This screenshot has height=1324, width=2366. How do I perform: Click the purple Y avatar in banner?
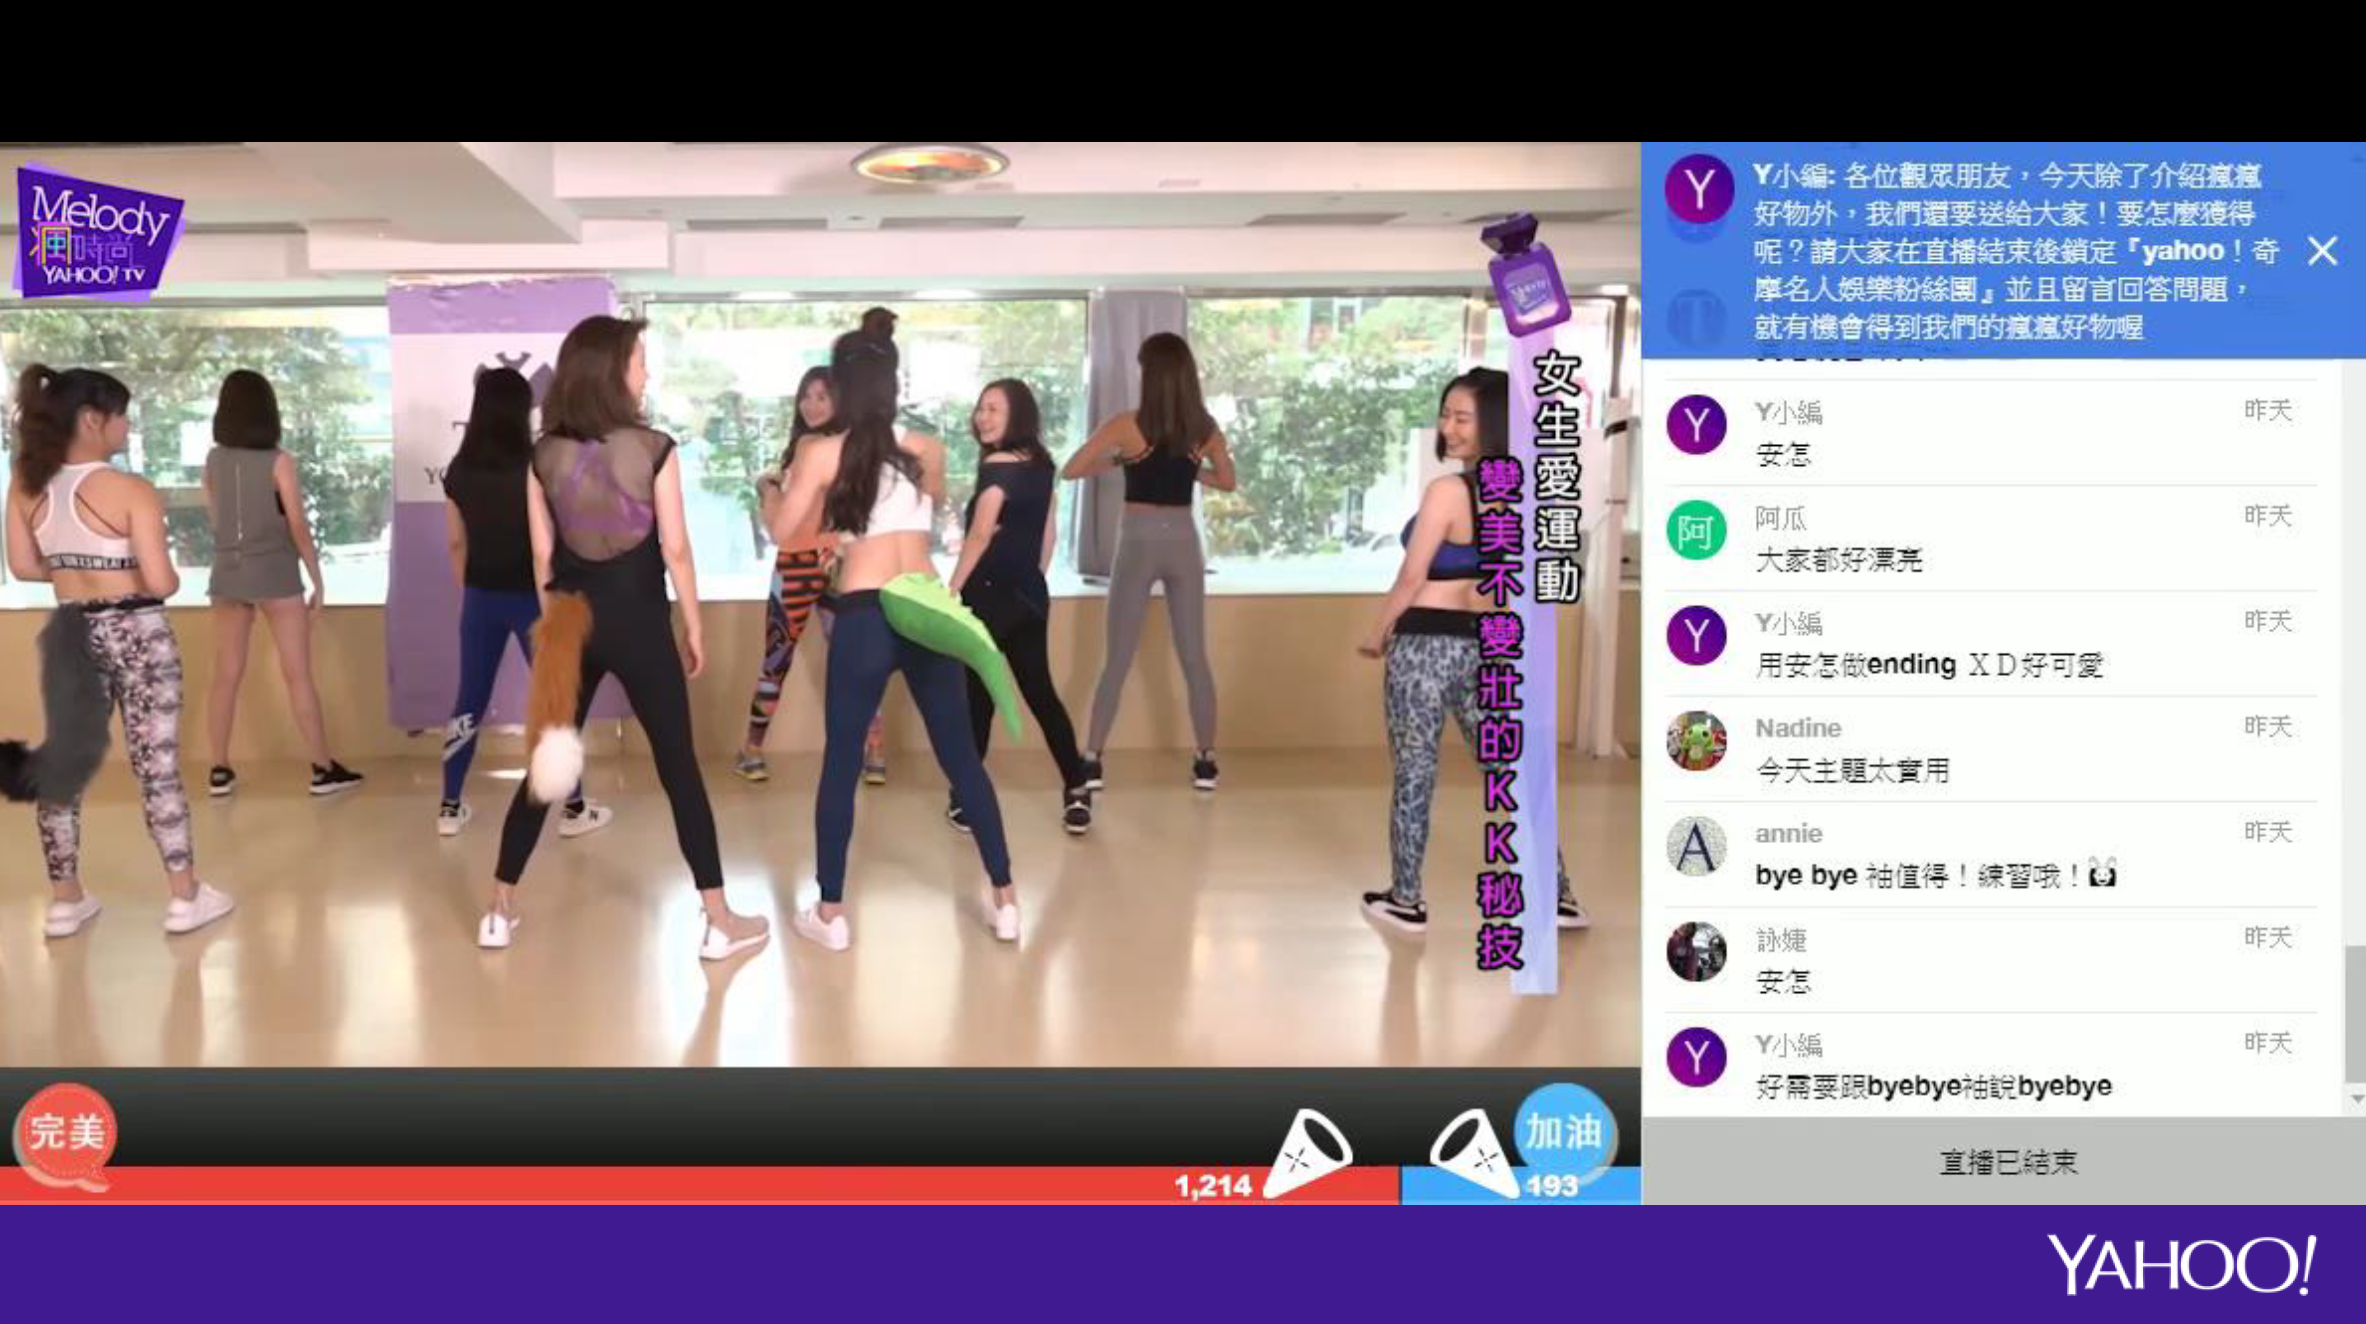1698,189
